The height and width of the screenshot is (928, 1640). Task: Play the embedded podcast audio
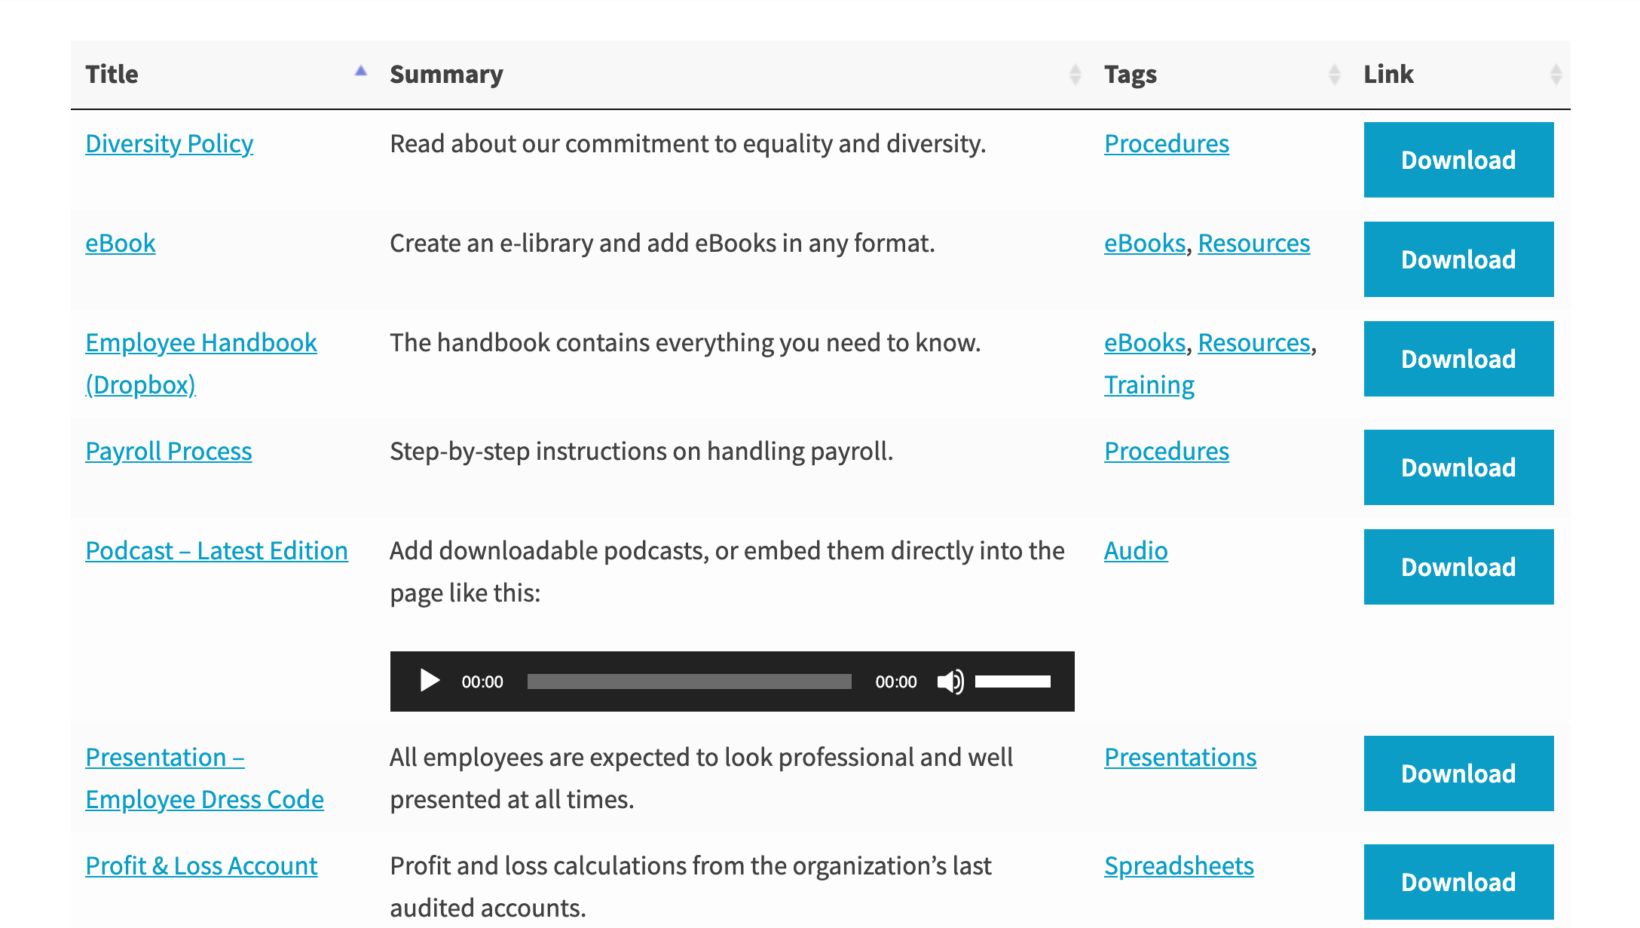point(429,681)
